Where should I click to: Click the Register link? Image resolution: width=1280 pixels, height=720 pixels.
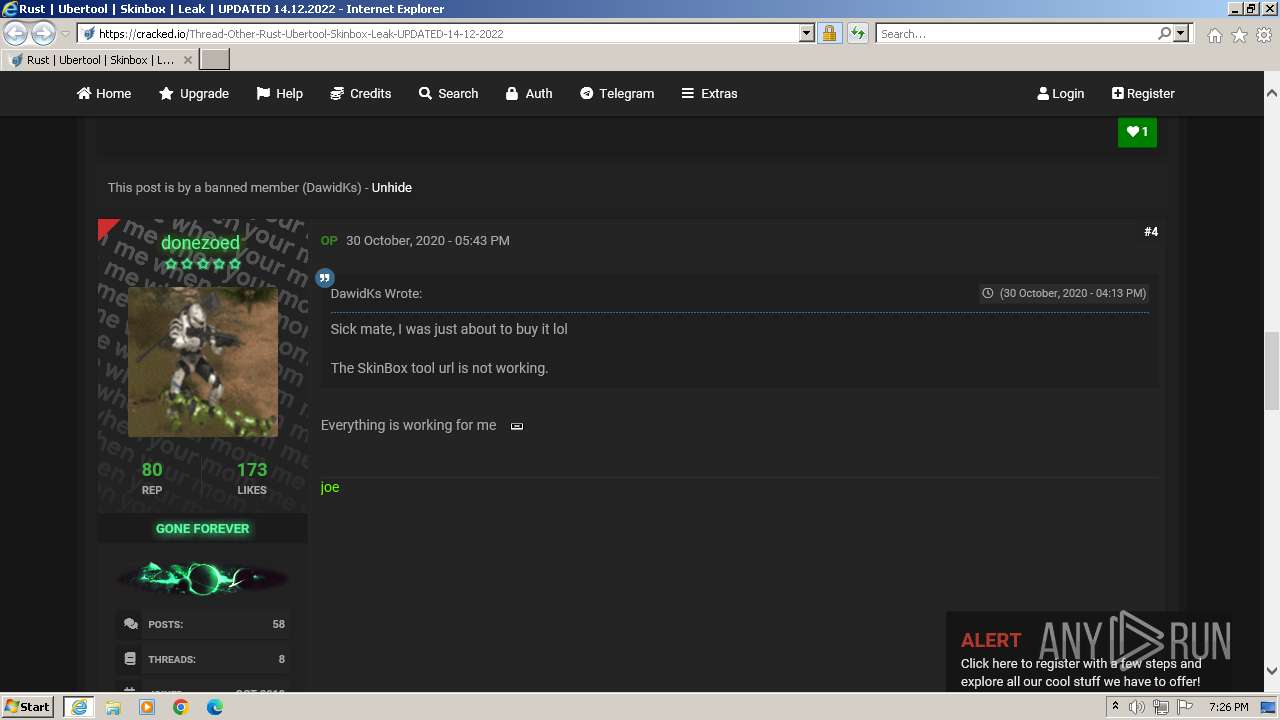1143,93
